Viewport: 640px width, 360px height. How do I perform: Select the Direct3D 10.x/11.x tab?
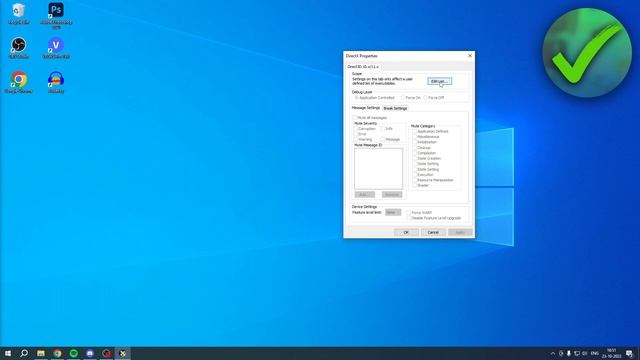(363, 67)
